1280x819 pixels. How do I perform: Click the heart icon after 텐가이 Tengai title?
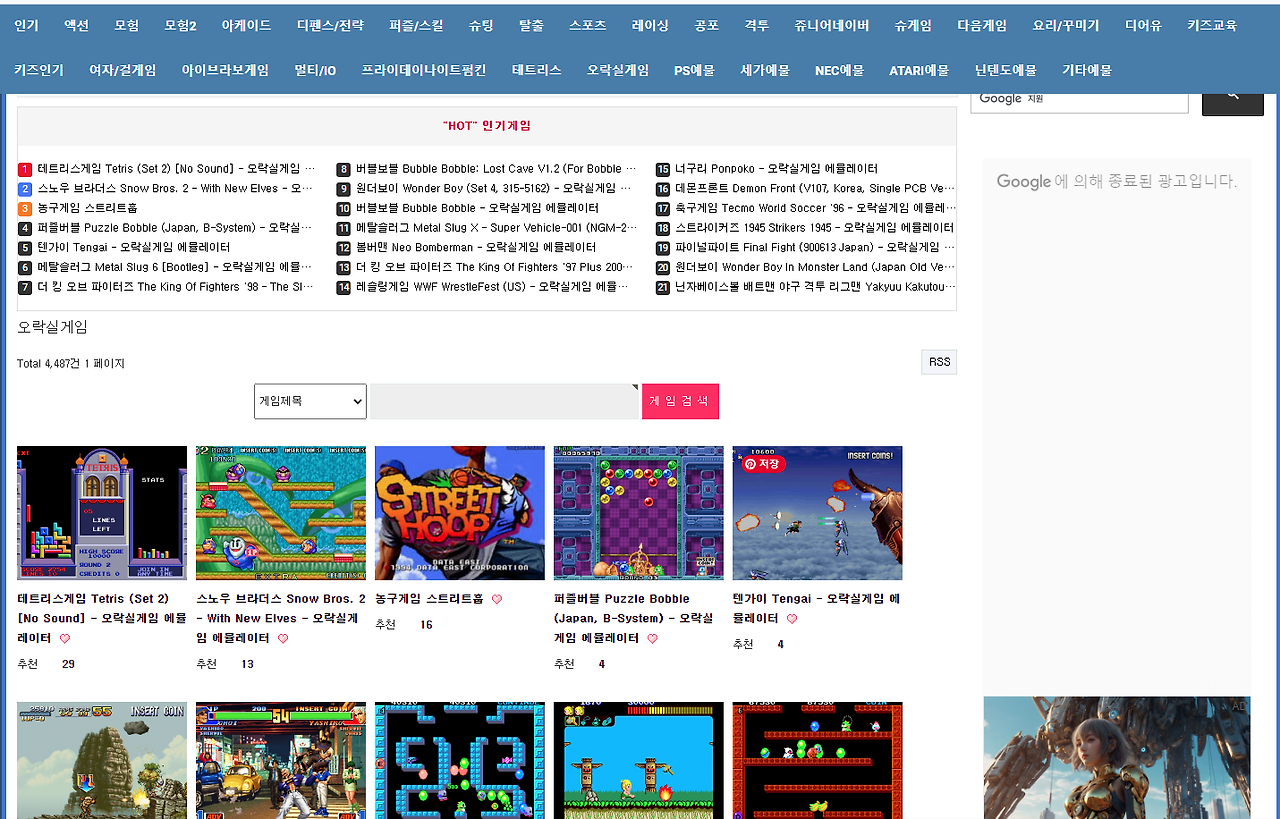[792, 619]
